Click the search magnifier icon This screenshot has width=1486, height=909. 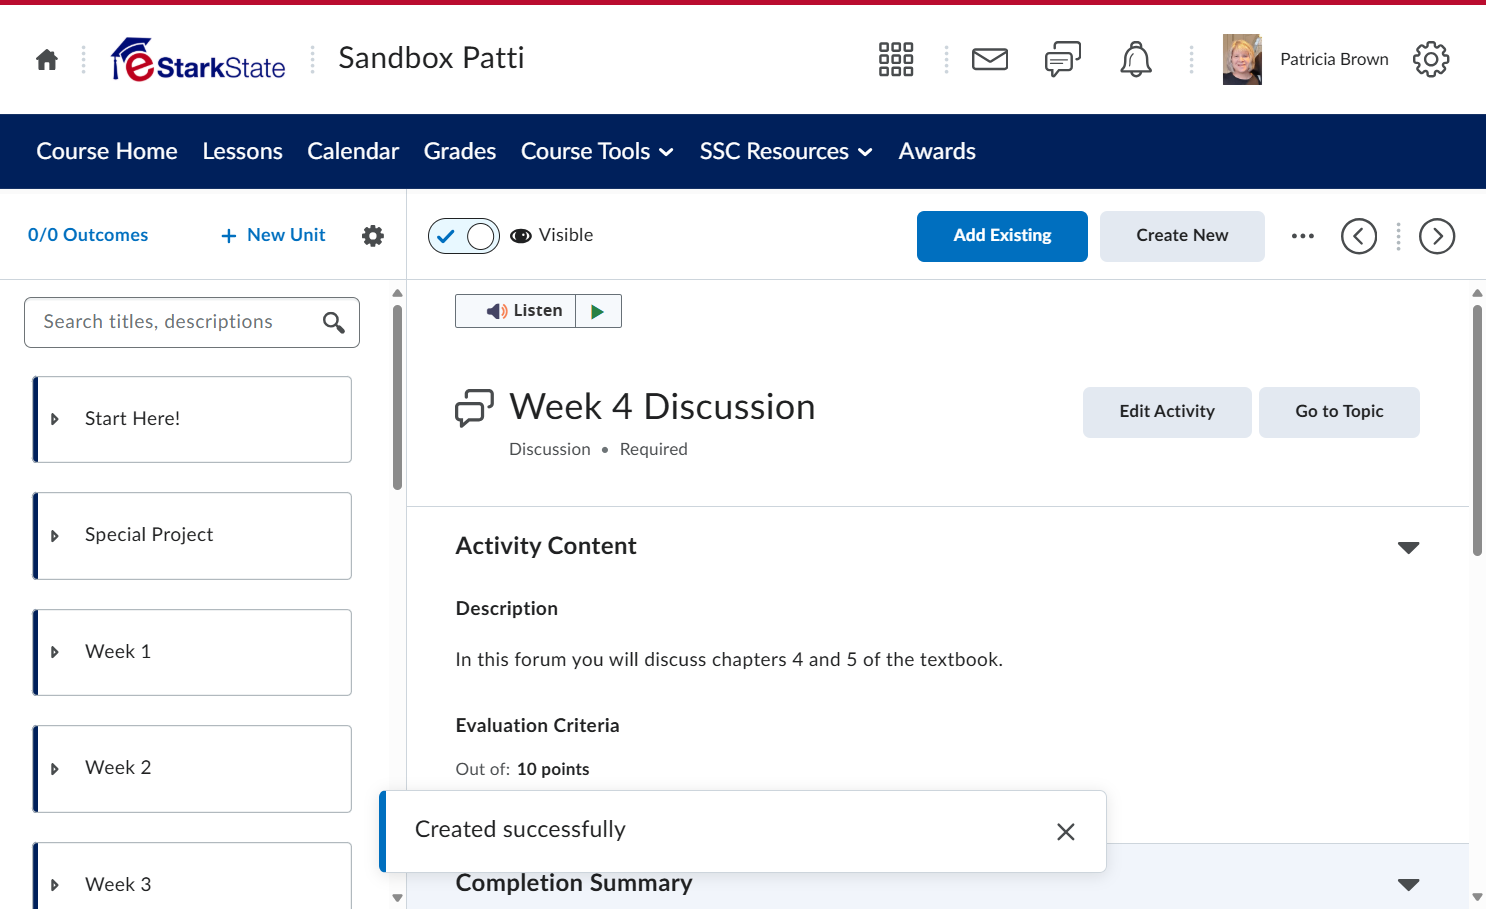pyautogui.click(x=334, y=322)
